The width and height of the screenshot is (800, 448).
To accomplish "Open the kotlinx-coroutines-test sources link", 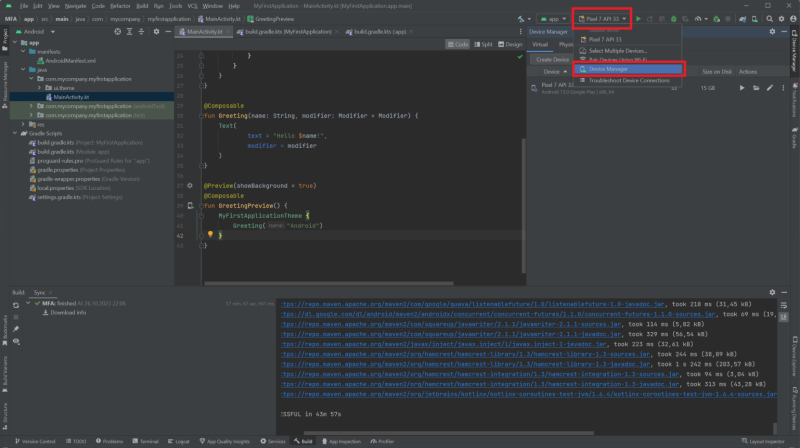I will pos(529,394).
